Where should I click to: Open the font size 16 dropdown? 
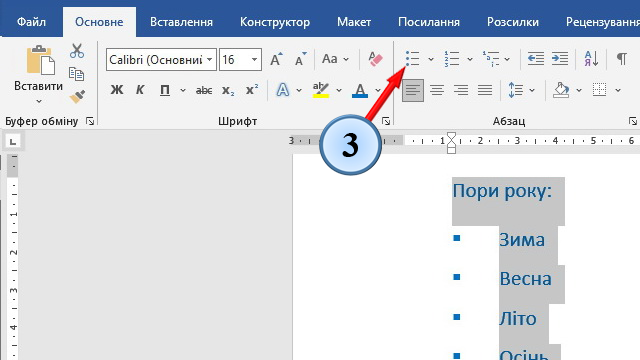pos(254,60)
